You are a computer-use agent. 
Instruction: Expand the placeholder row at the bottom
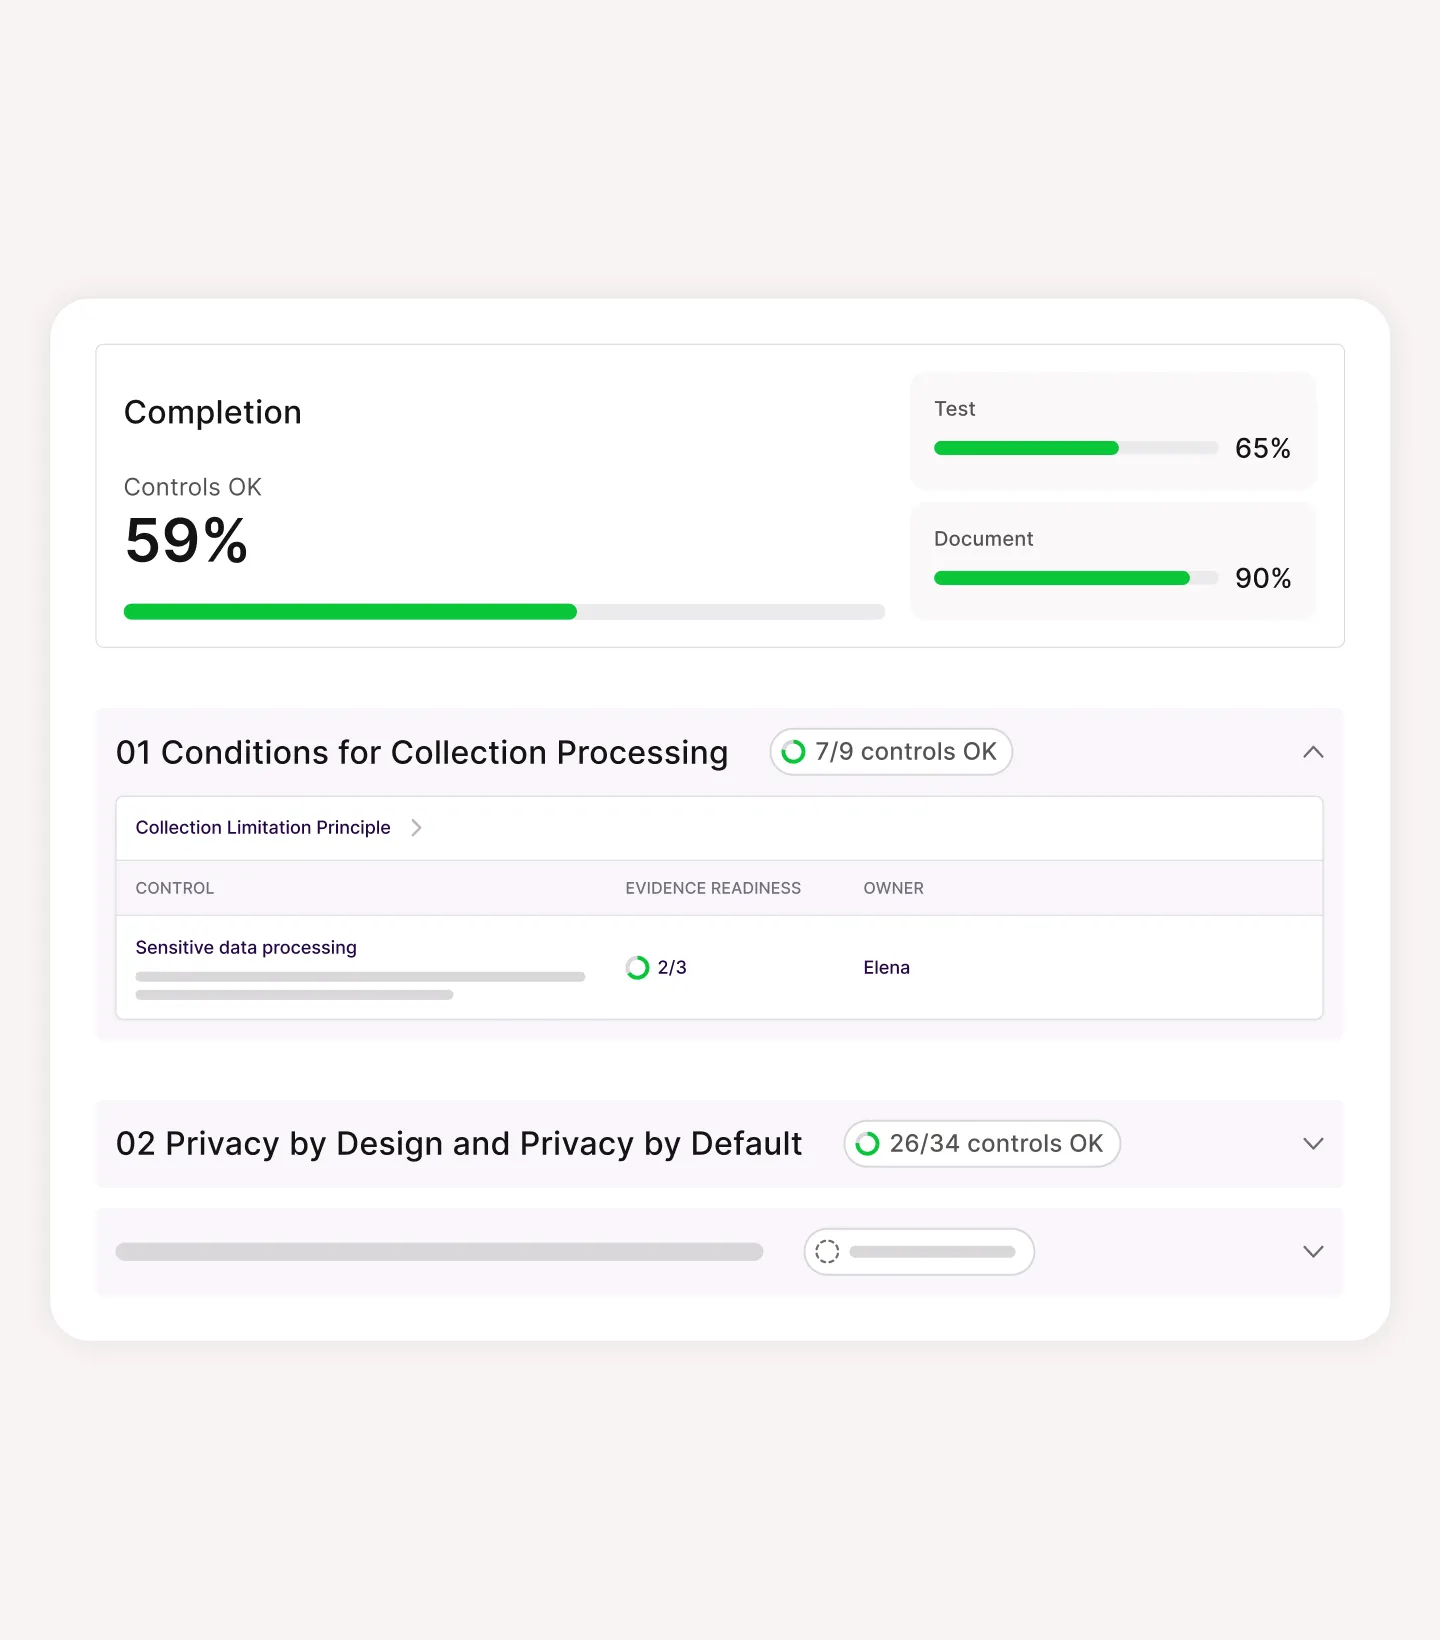pyautogui.click(x=1313, y=1251)
